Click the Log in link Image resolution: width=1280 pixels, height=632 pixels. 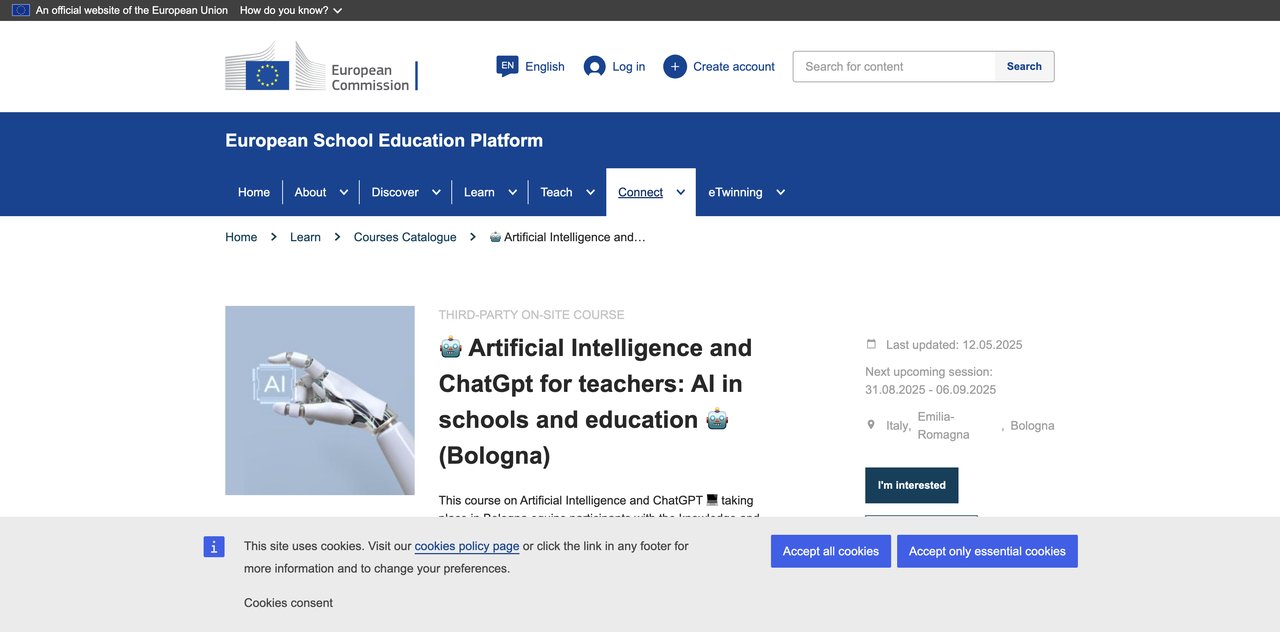pos(629,67)
